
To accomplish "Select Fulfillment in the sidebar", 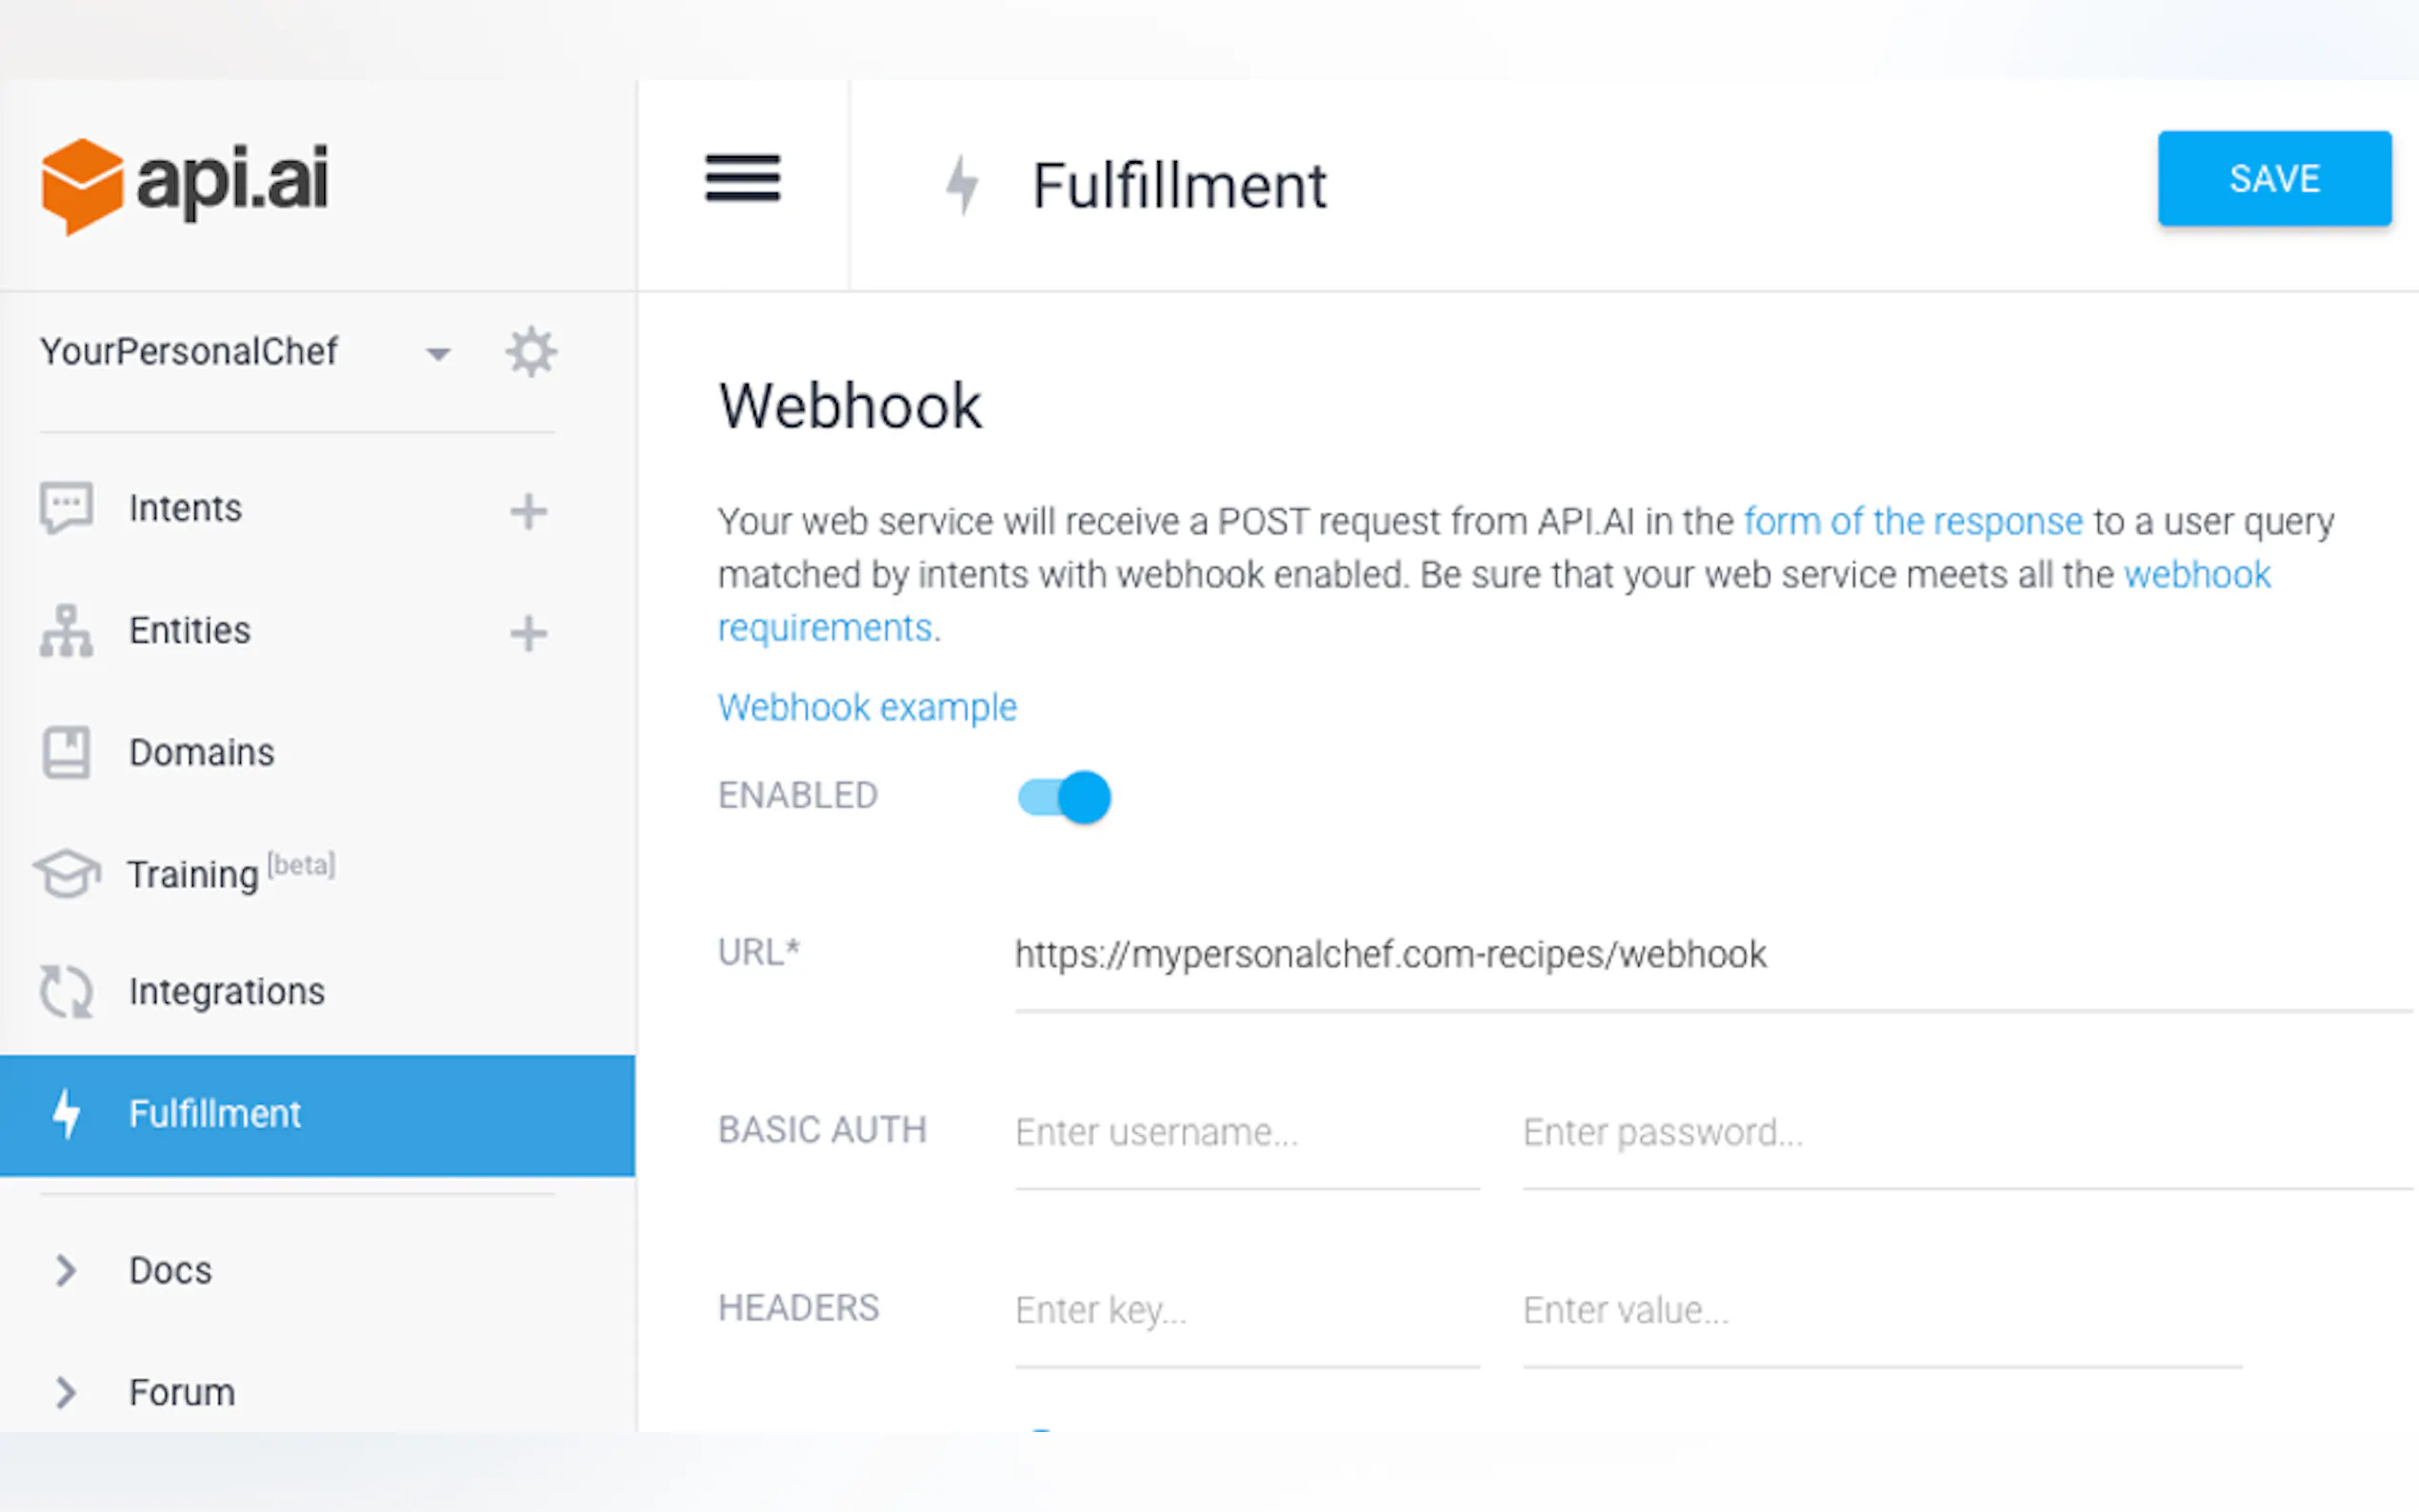I will click(x=215, y=1114).
